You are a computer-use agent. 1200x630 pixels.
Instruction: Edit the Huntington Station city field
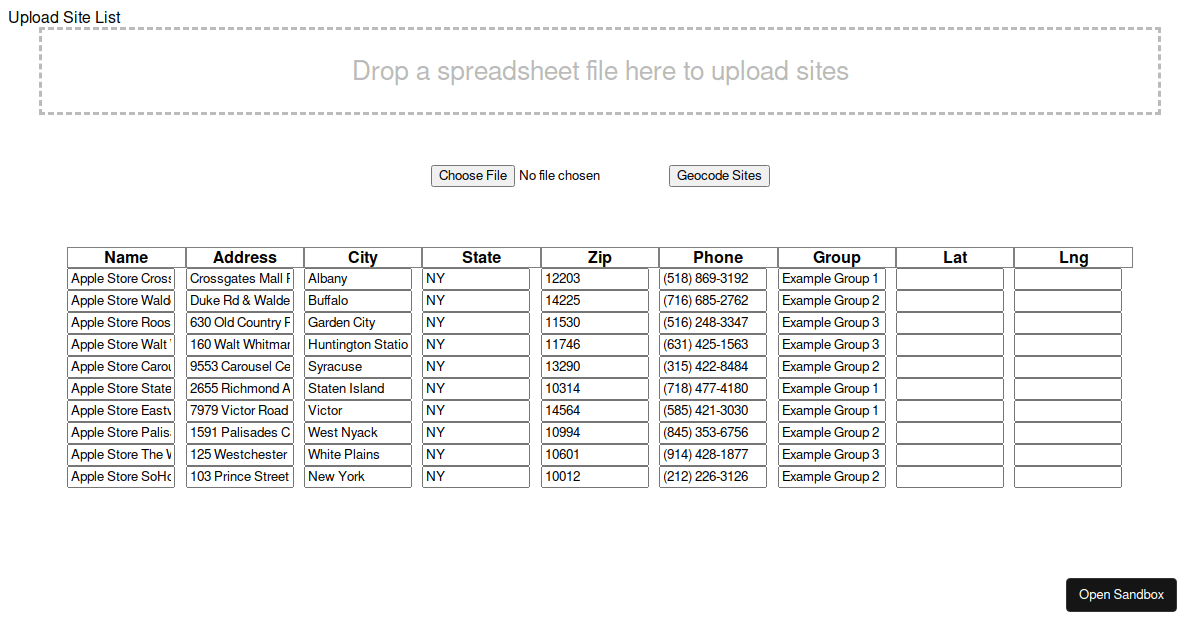coord(358,345)
